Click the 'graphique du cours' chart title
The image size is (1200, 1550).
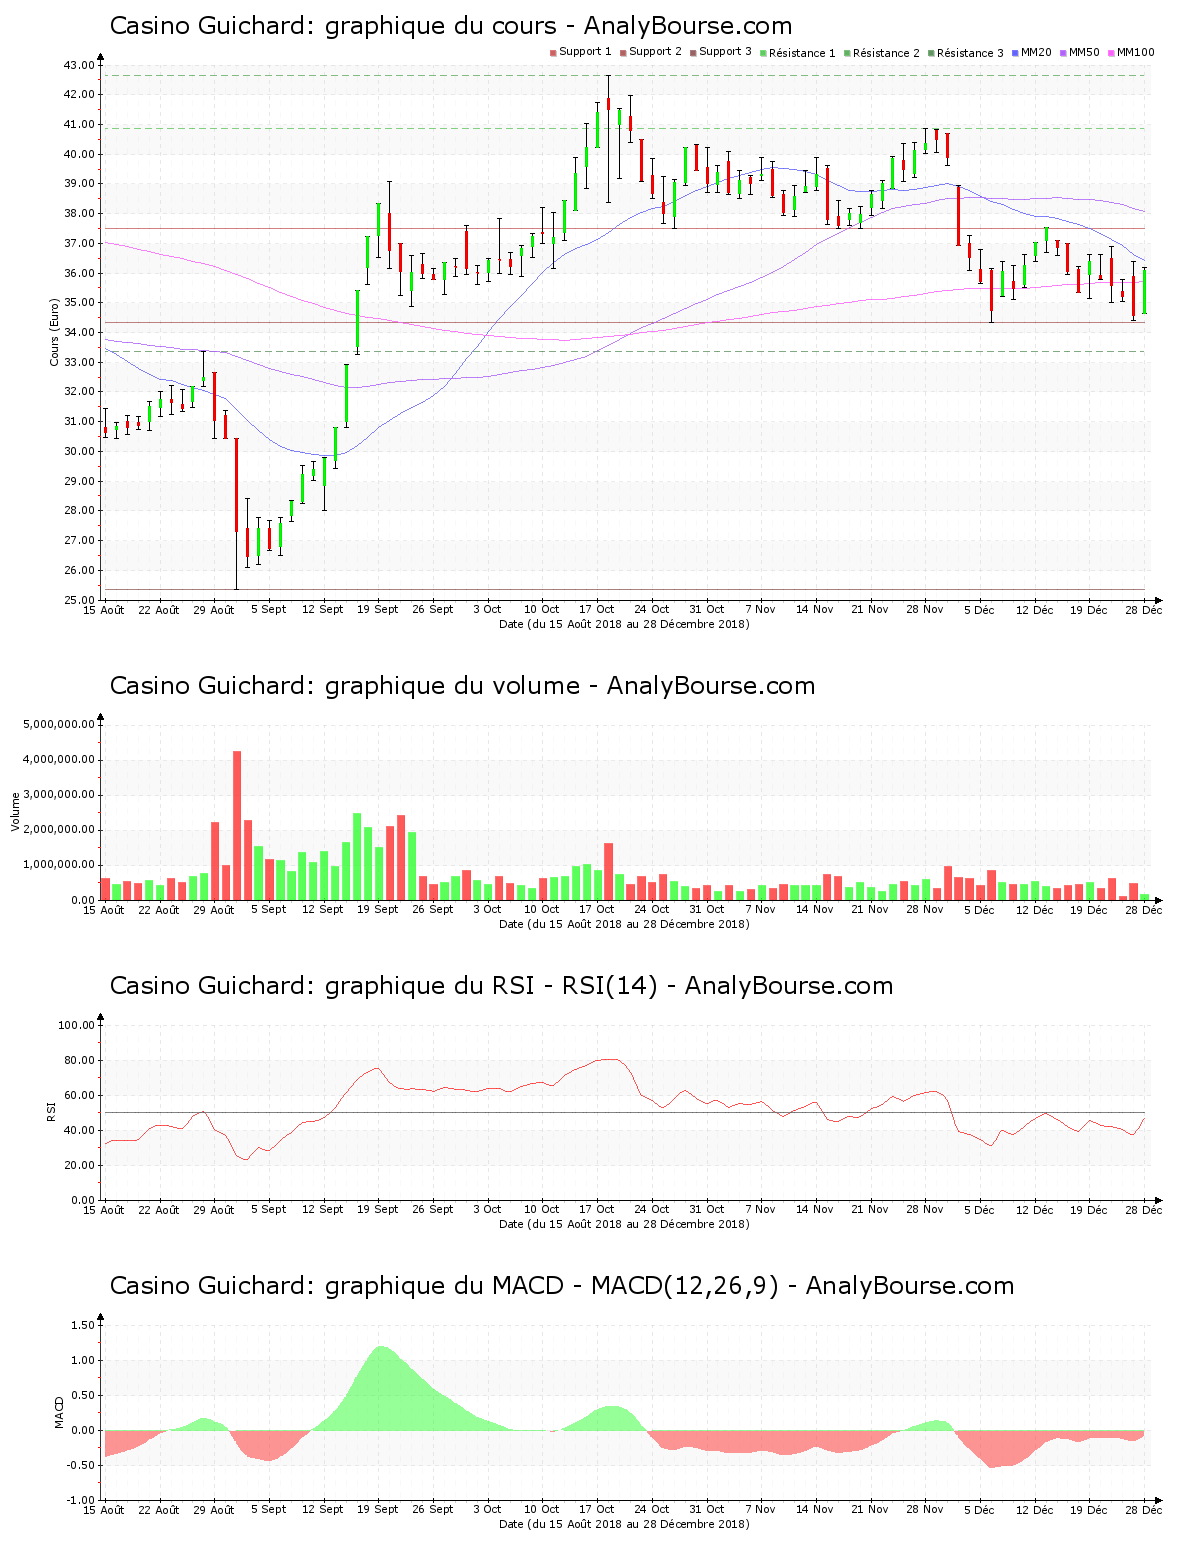coord(451,26)
